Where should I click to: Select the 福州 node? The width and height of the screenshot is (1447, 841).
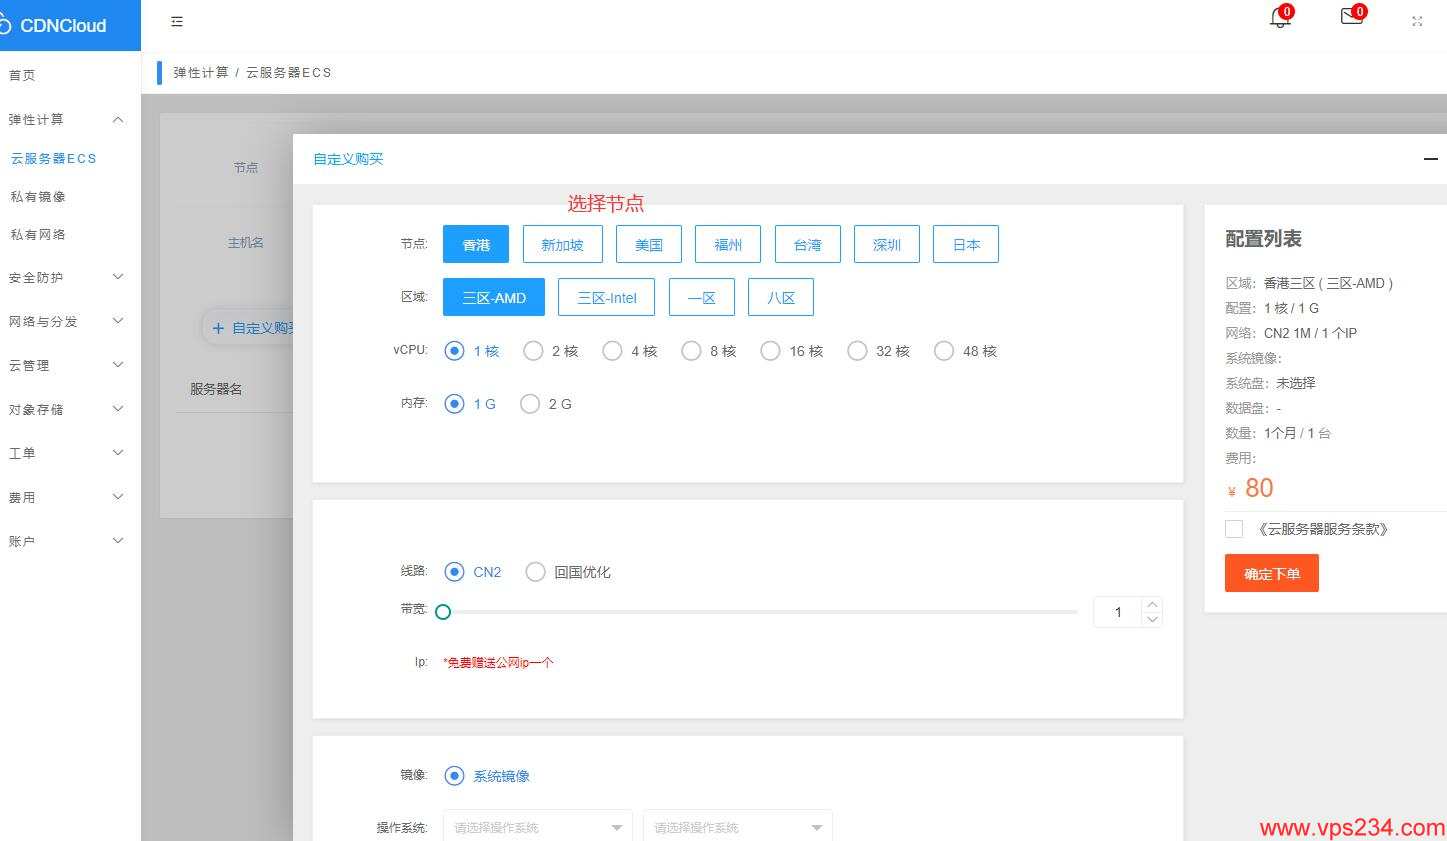pos(728,244)
